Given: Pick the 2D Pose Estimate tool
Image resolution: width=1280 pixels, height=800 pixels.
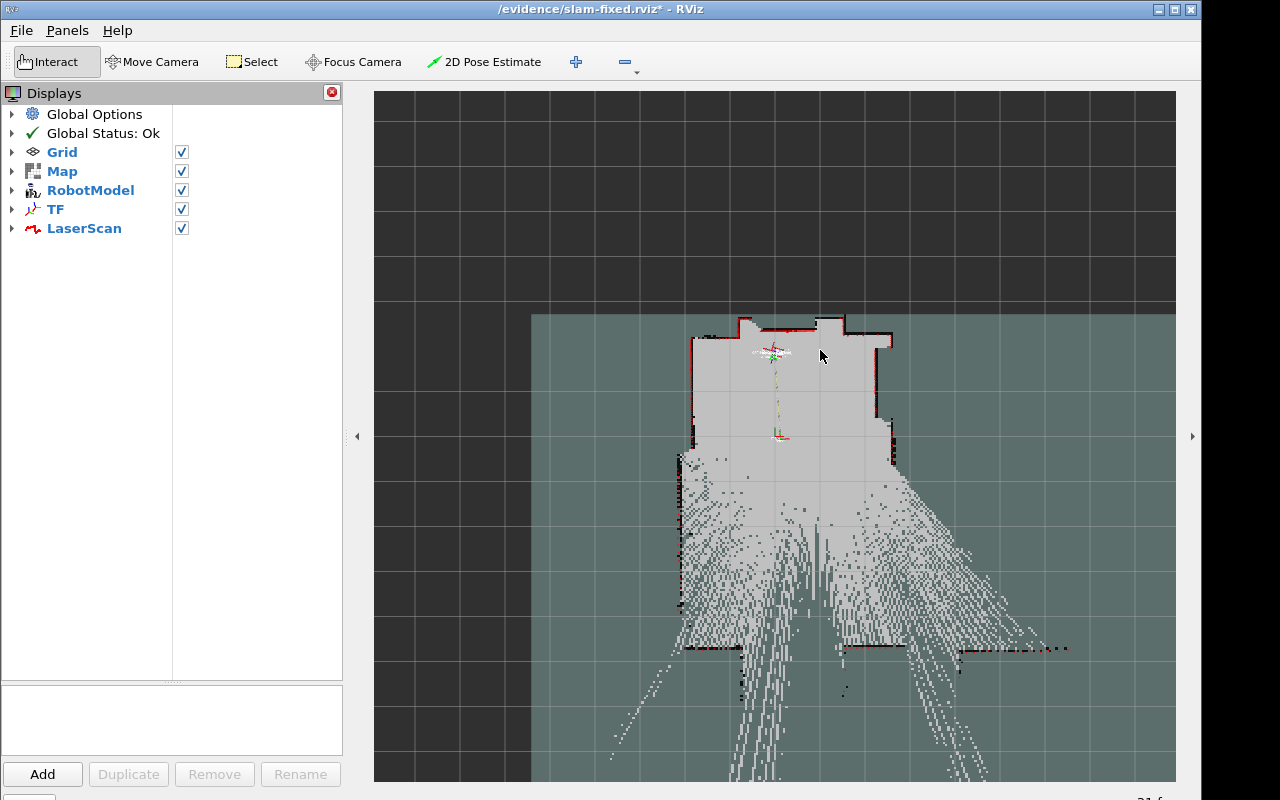Looking at the screenshot, I should (x=484, y=62).
